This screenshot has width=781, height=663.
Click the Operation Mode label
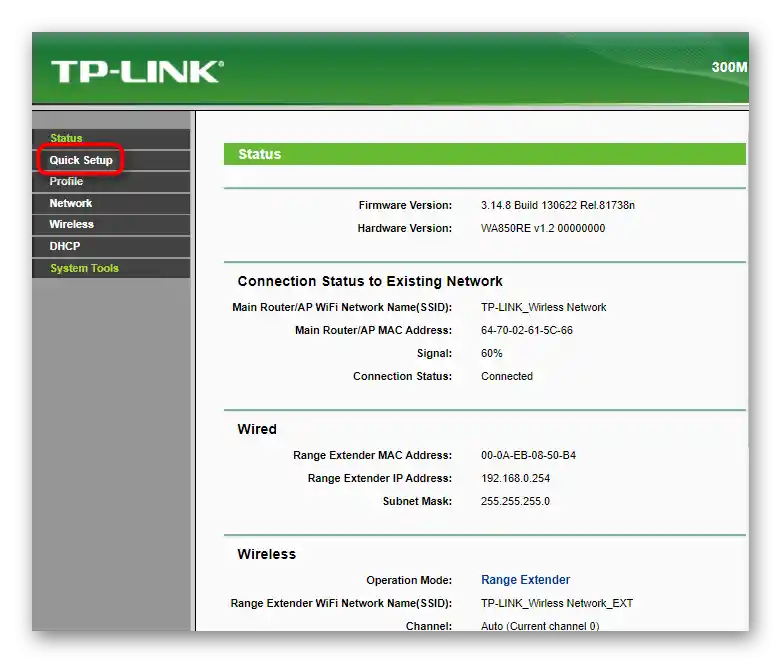[409, 580]
